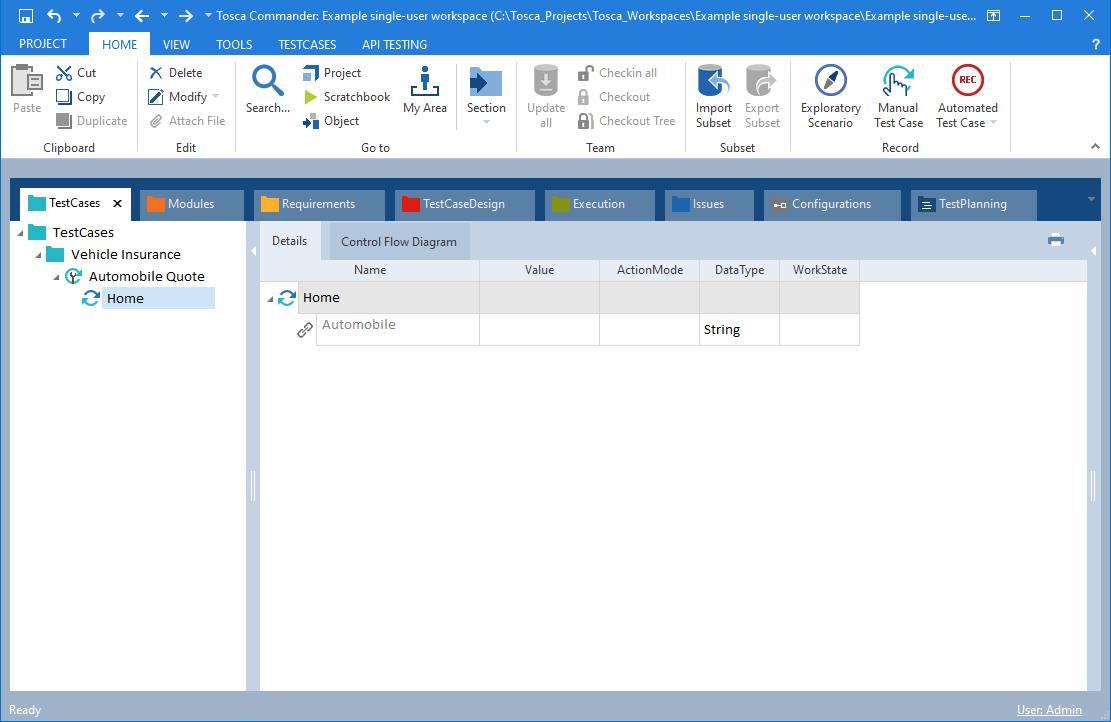The width and height of the screenshot is (1111, 722).
Task: Click the Import Subset icon
Action: (x=714, y=81)
